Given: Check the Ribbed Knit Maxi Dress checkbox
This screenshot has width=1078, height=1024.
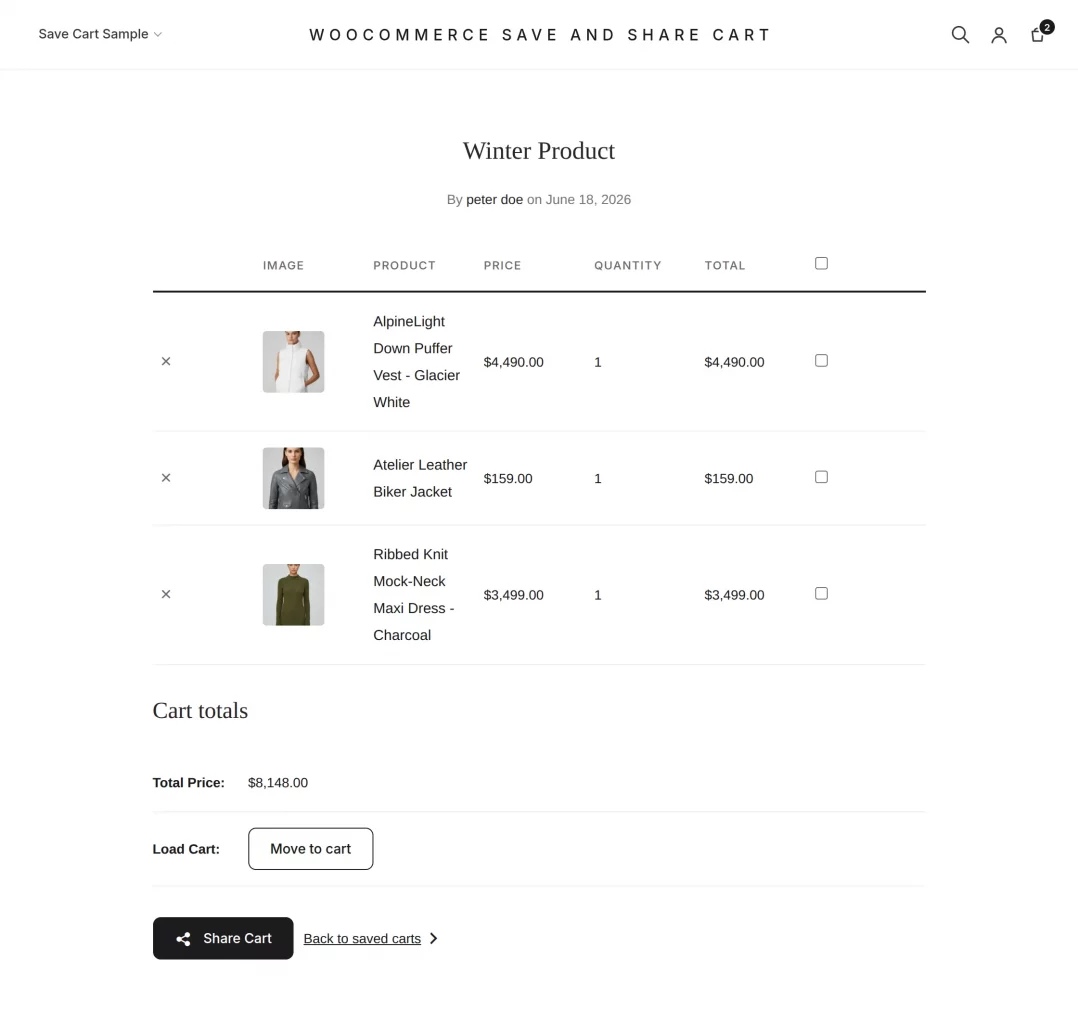Looking at the screenshot, I should pos(821,593).
